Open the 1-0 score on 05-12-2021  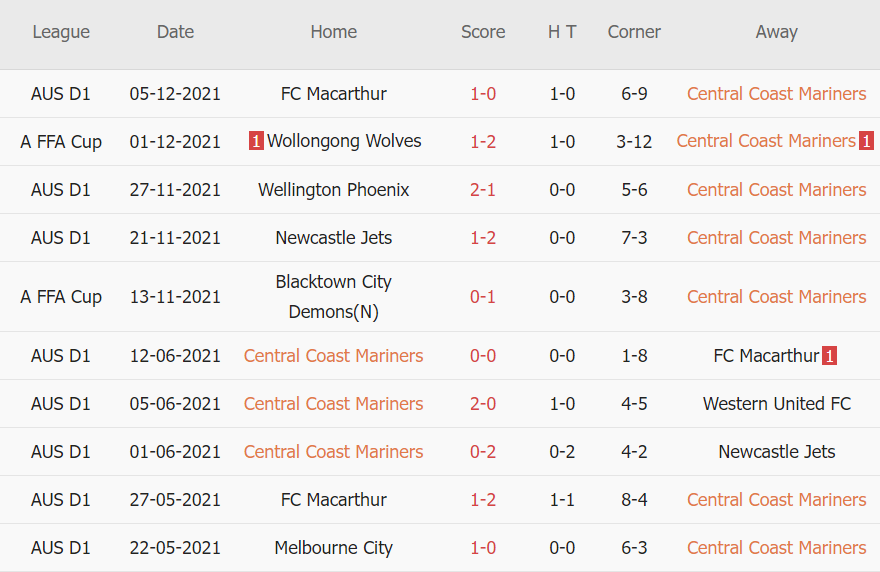click(x=483, y=94)
